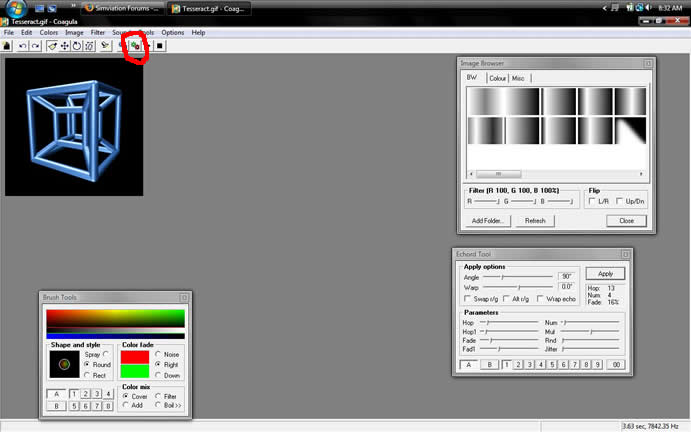Click the stamp tool icon in toolbar
This screenshot has width=691, height=432.
point(105,46)
